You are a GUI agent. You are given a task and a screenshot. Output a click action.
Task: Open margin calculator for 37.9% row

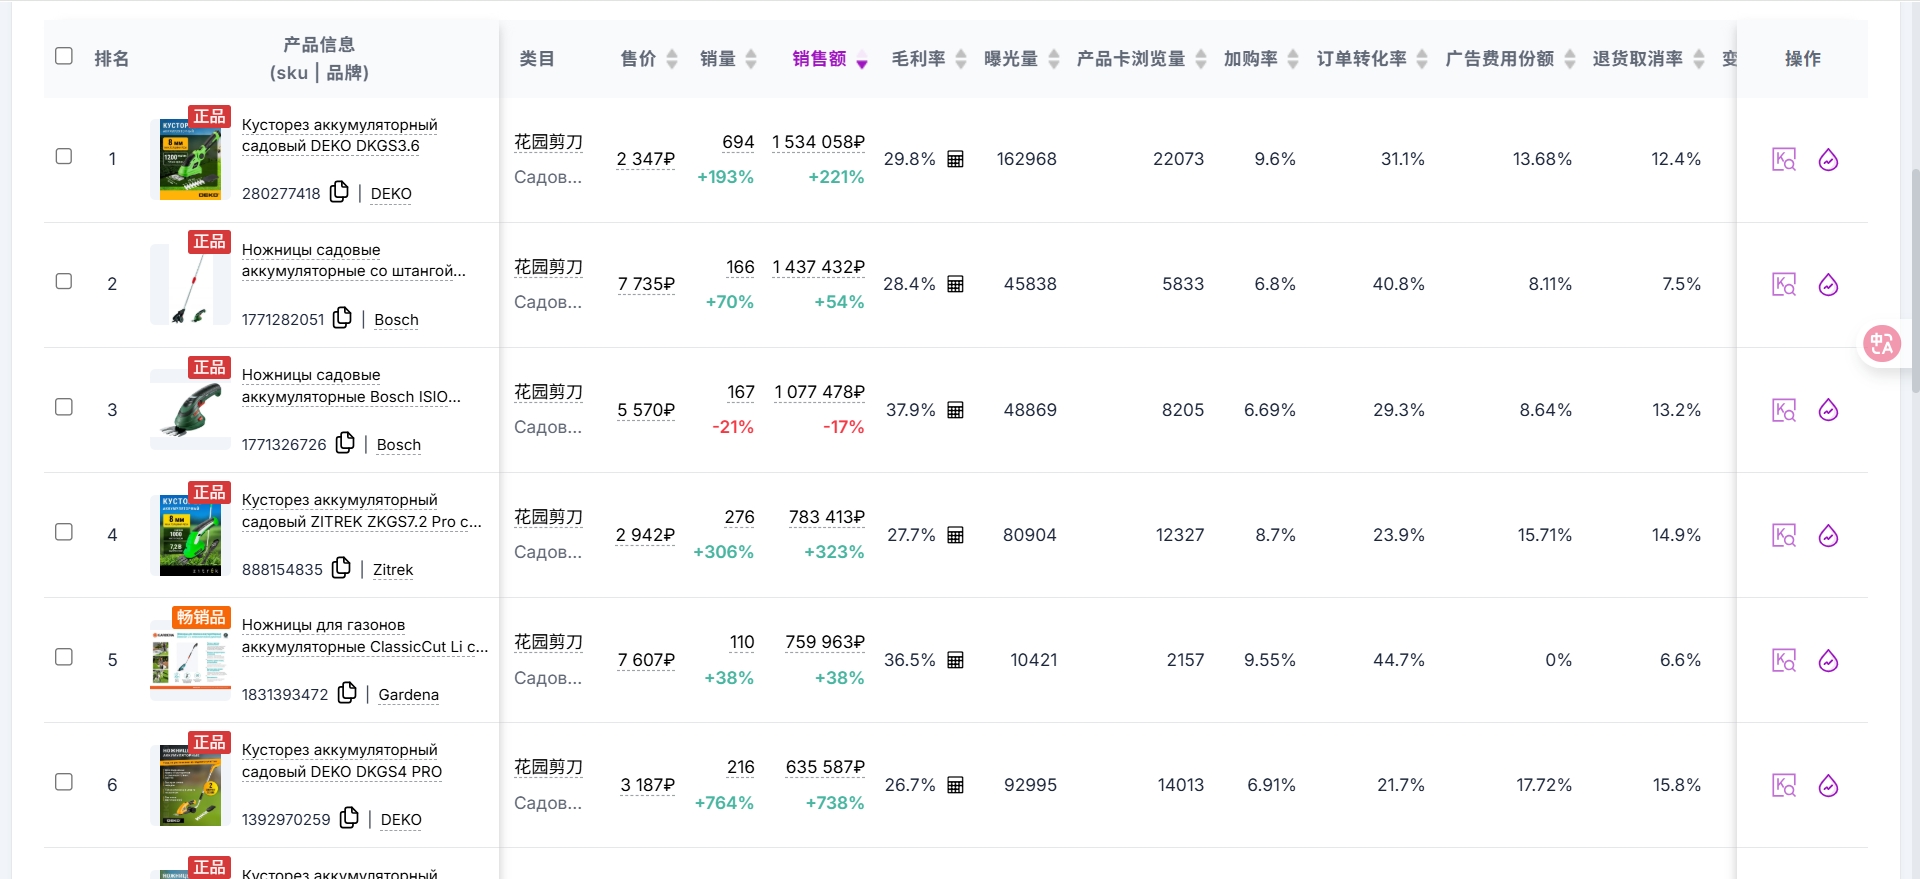[x=955, y=410]
